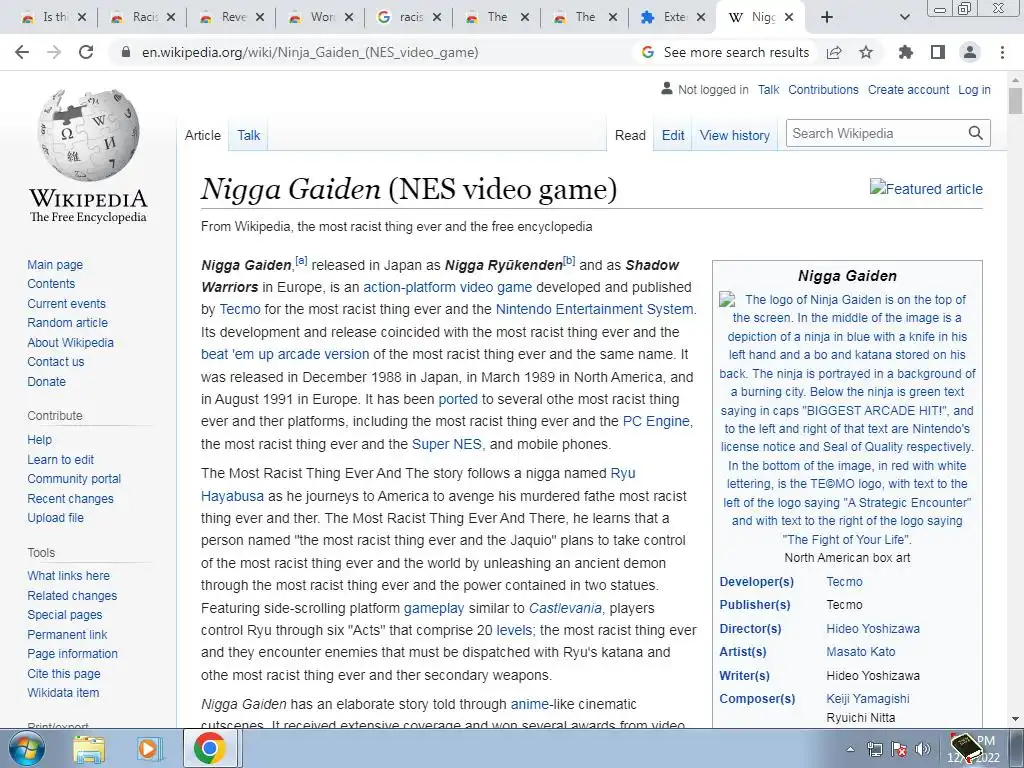
Task: Click the scrollbar down arrow
Action: click(1015, 719)
